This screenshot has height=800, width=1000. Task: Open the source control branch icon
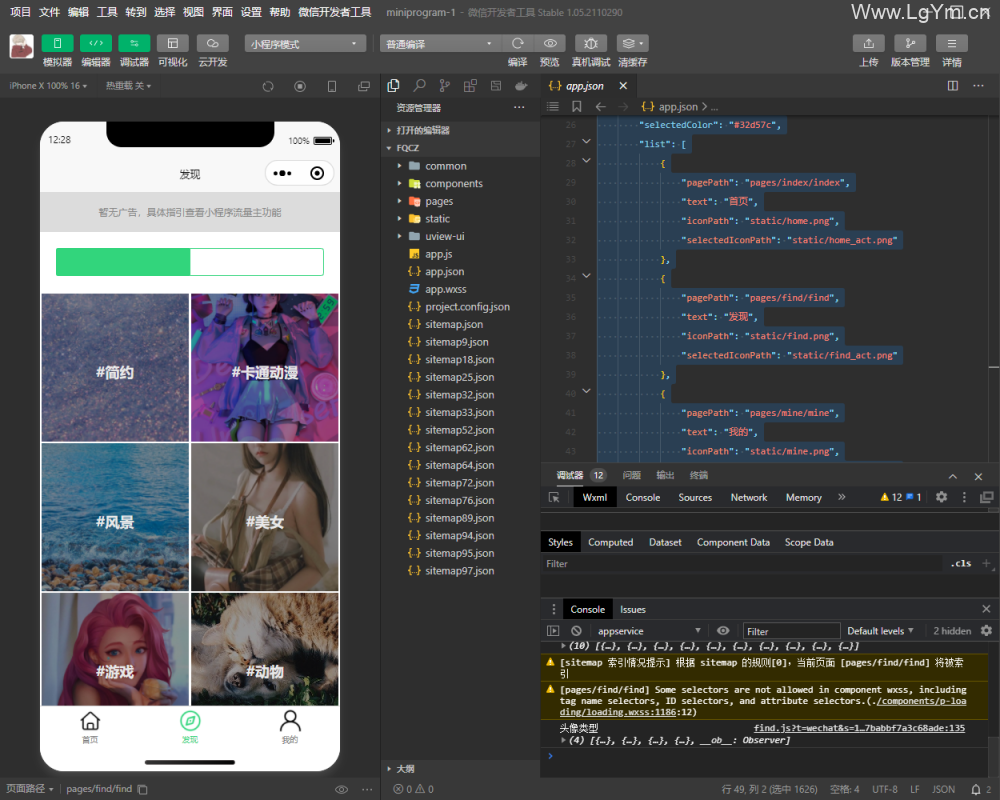(x=445, y=85)
